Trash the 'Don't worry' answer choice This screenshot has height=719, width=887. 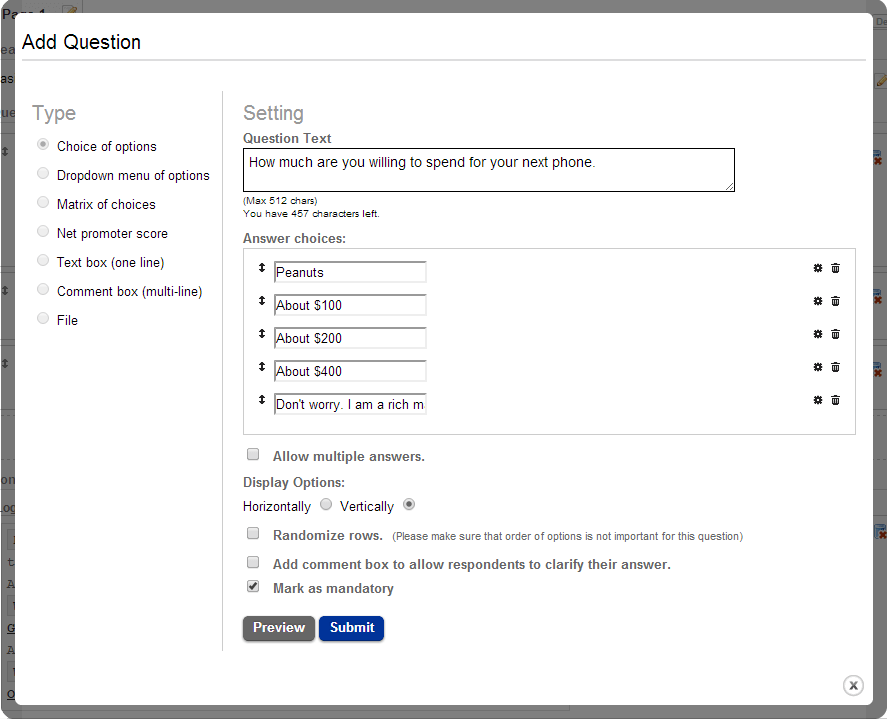pos(836,400)
